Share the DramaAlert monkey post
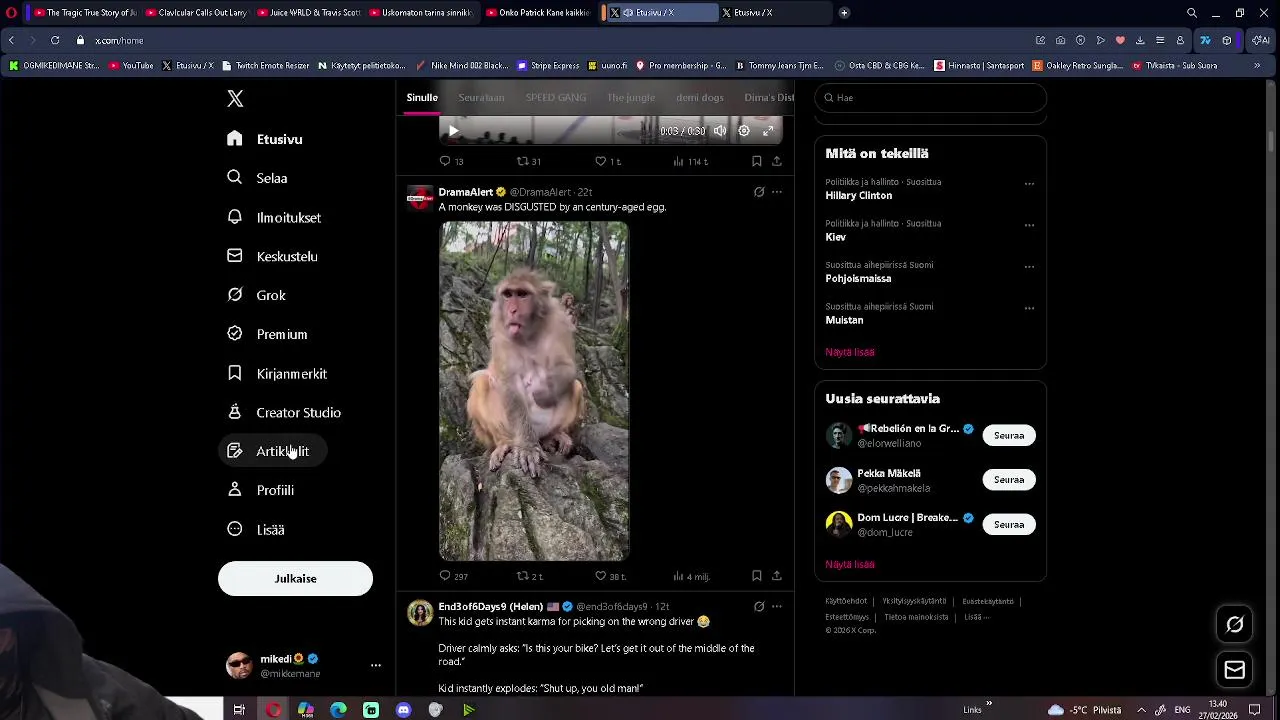This screenshot has width=1280, height=720. [776, 576]
